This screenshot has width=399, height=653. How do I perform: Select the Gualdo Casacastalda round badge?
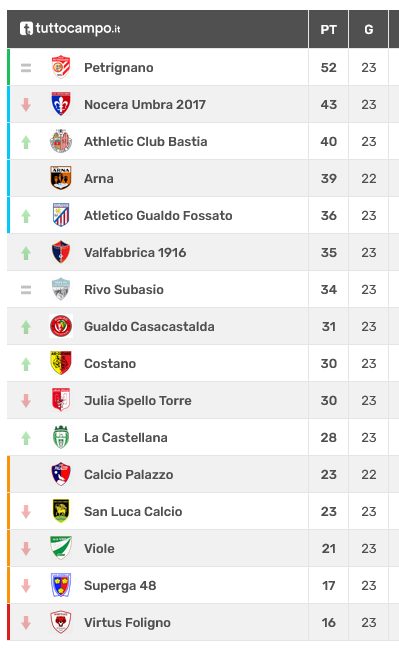[x=61, y=326]
